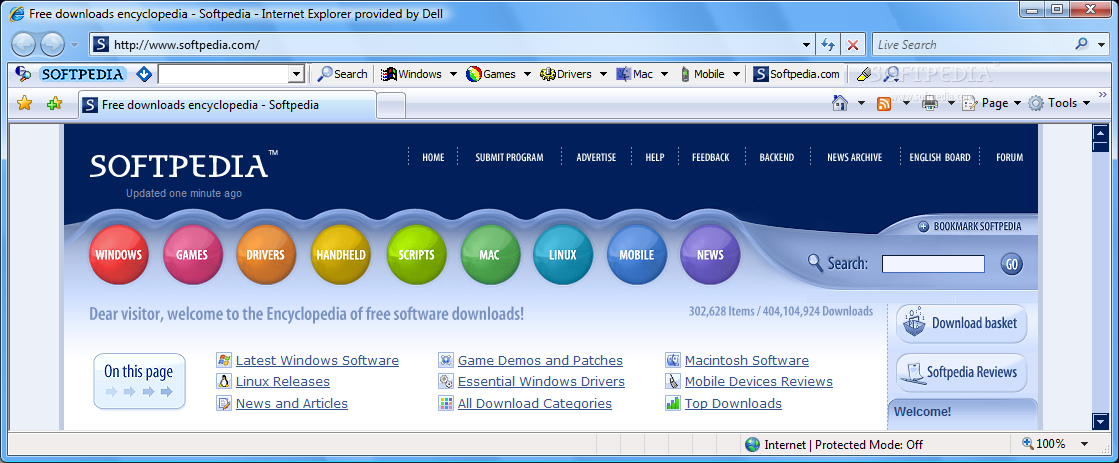Open the toolbar Mobile category menu
Viewport: 1119px width, 463px height.
click(708, 73)
